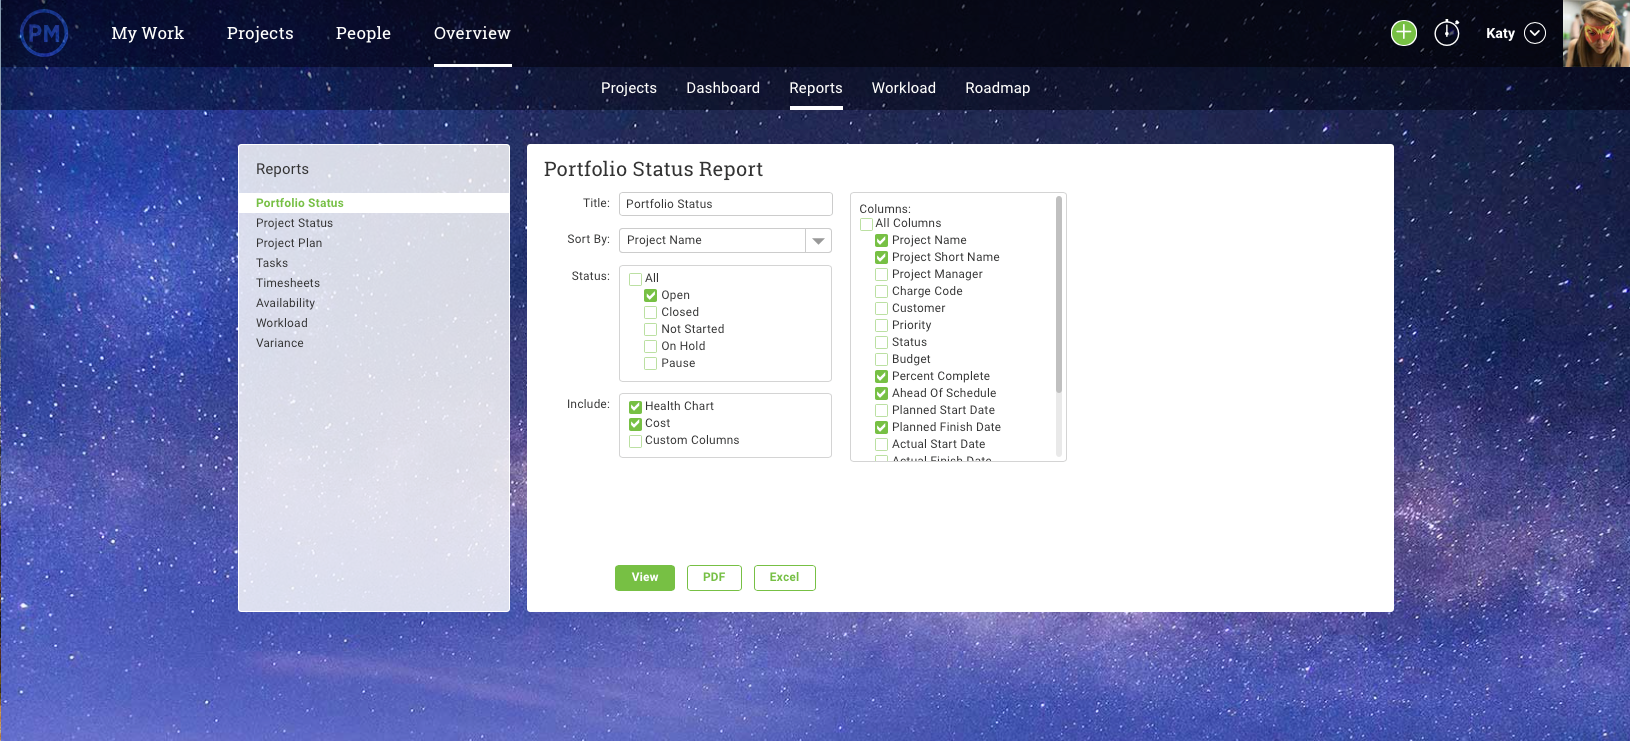Viewport: 1630px width, 741px height.
Task: Check the Budget column checkbox
Action: click(x=882, y=360)
